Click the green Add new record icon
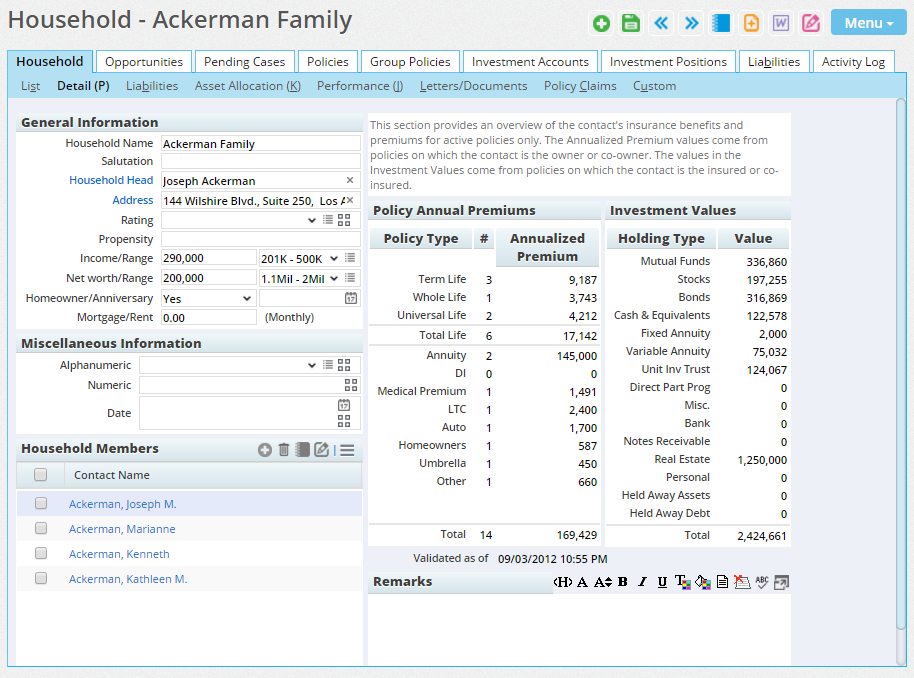The image size is (914, 678). 601,22
